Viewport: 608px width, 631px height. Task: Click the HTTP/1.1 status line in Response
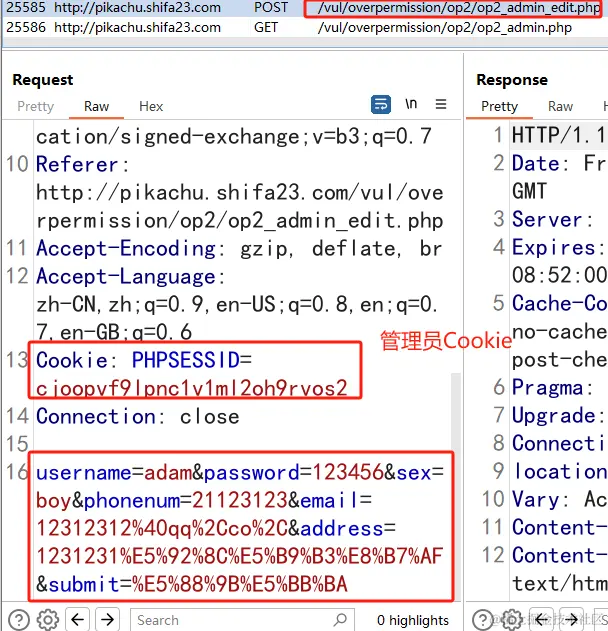click(x=559, y=135)
